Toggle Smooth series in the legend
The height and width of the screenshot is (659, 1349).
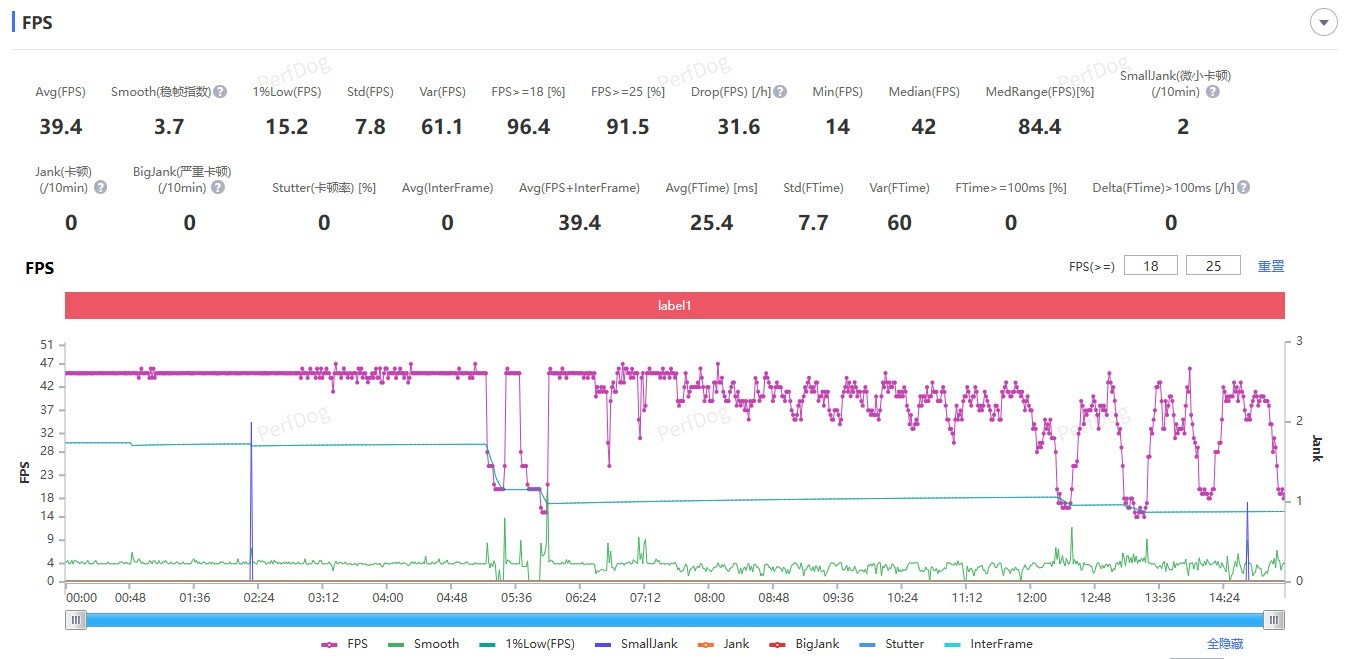tap(424, 644)
